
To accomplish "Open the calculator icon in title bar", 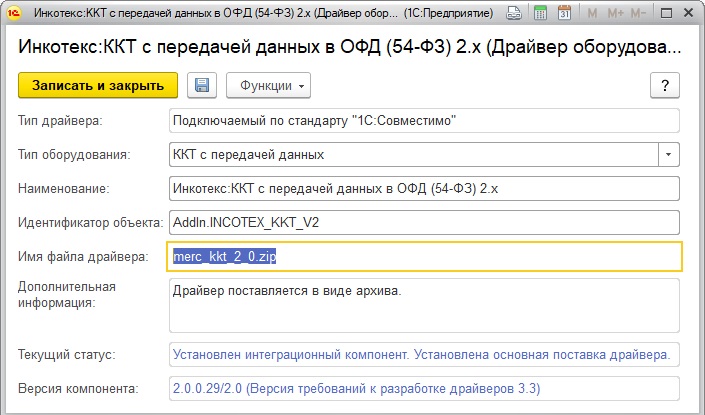I will (x=540, y=13).
